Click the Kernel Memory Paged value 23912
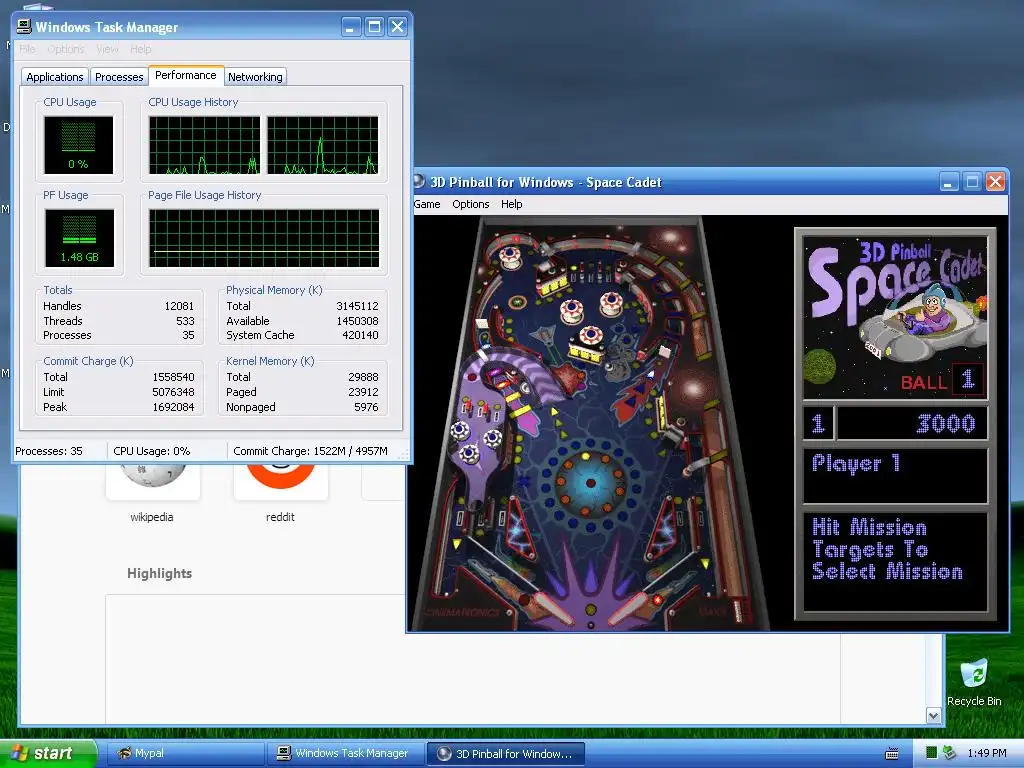Screen dimensions: 1024x768 (363, 392)
